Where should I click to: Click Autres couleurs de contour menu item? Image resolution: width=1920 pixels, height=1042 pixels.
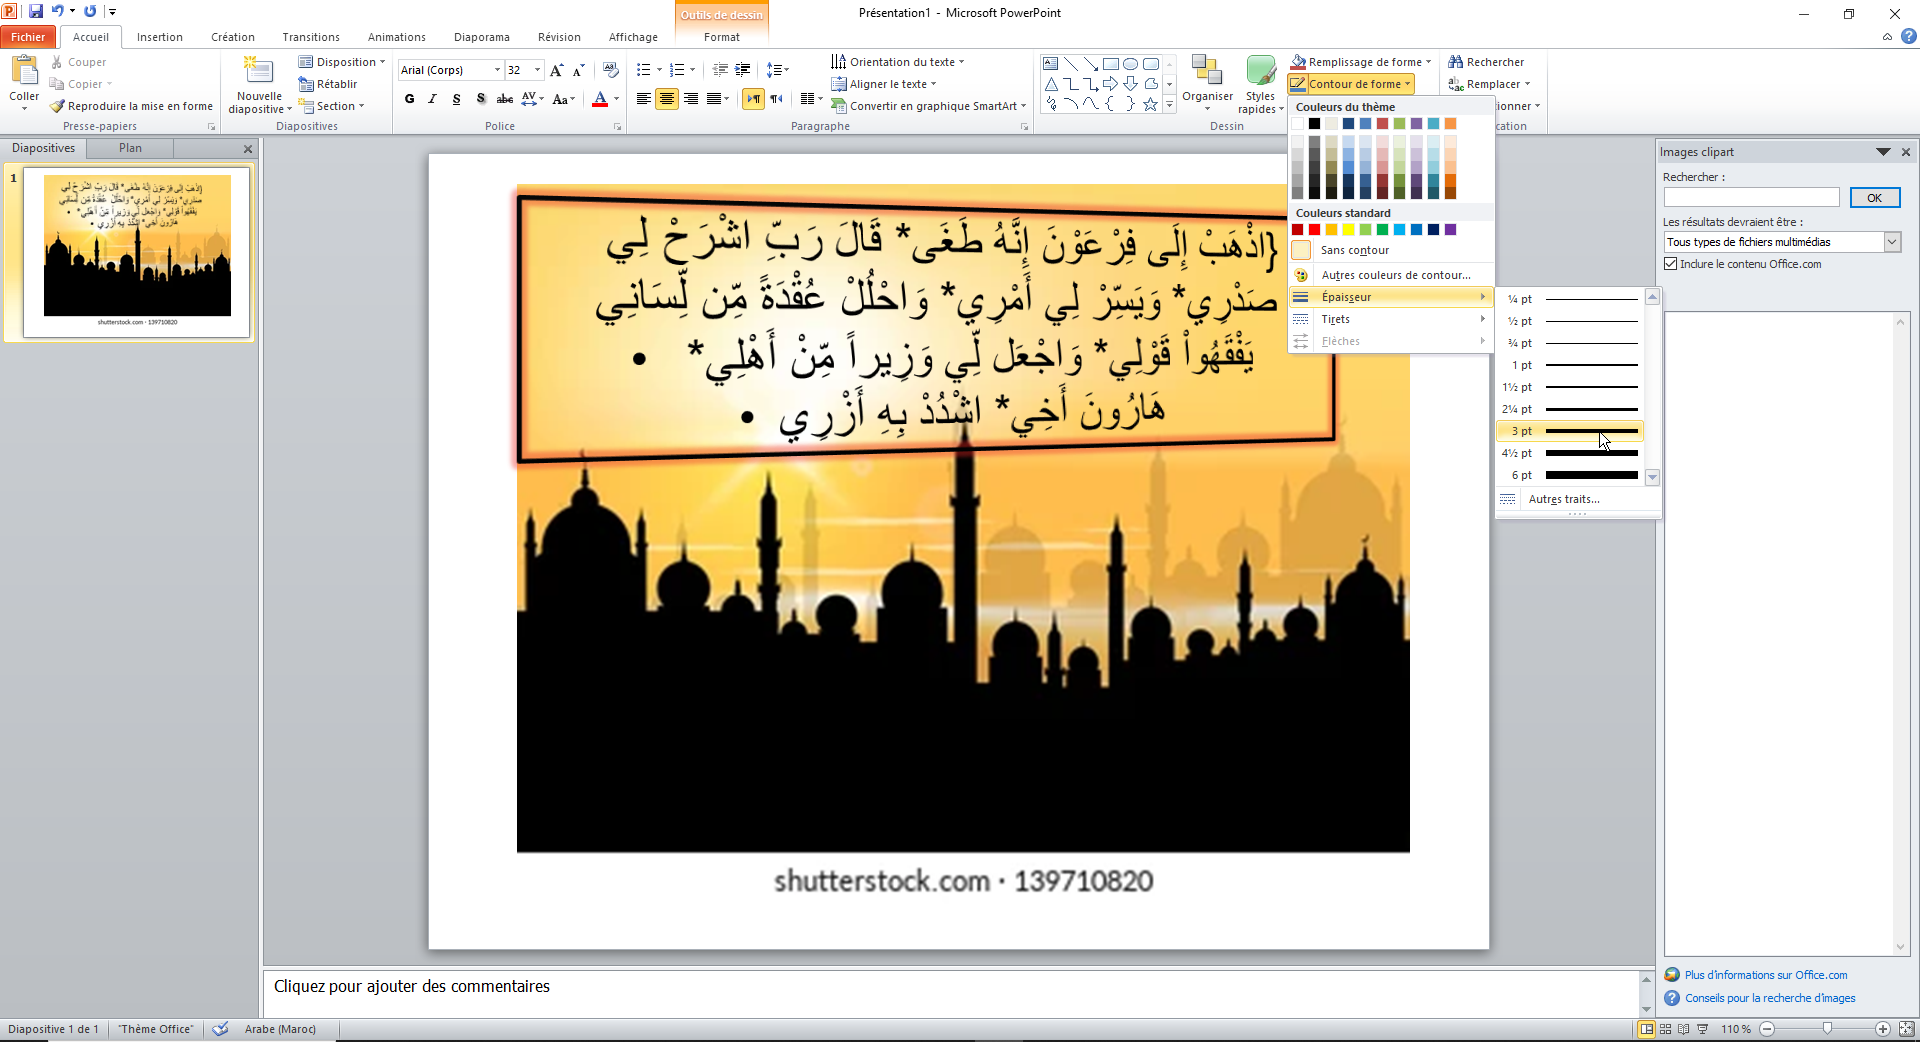pyautogui.click(x=1390, y=275)
